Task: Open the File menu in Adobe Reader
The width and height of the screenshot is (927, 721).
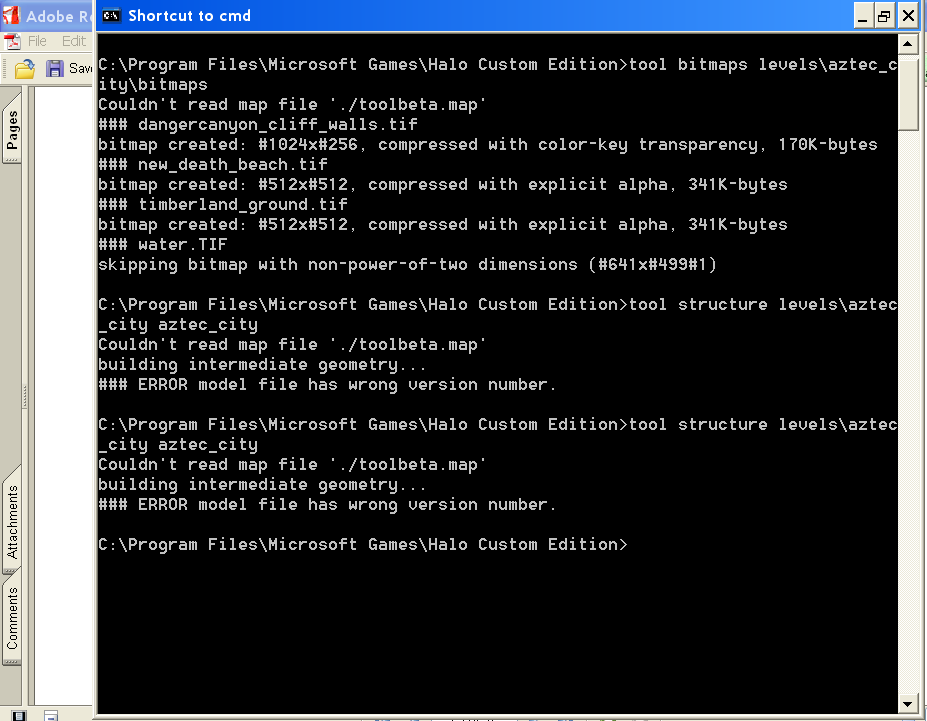Action: point(38,41)
